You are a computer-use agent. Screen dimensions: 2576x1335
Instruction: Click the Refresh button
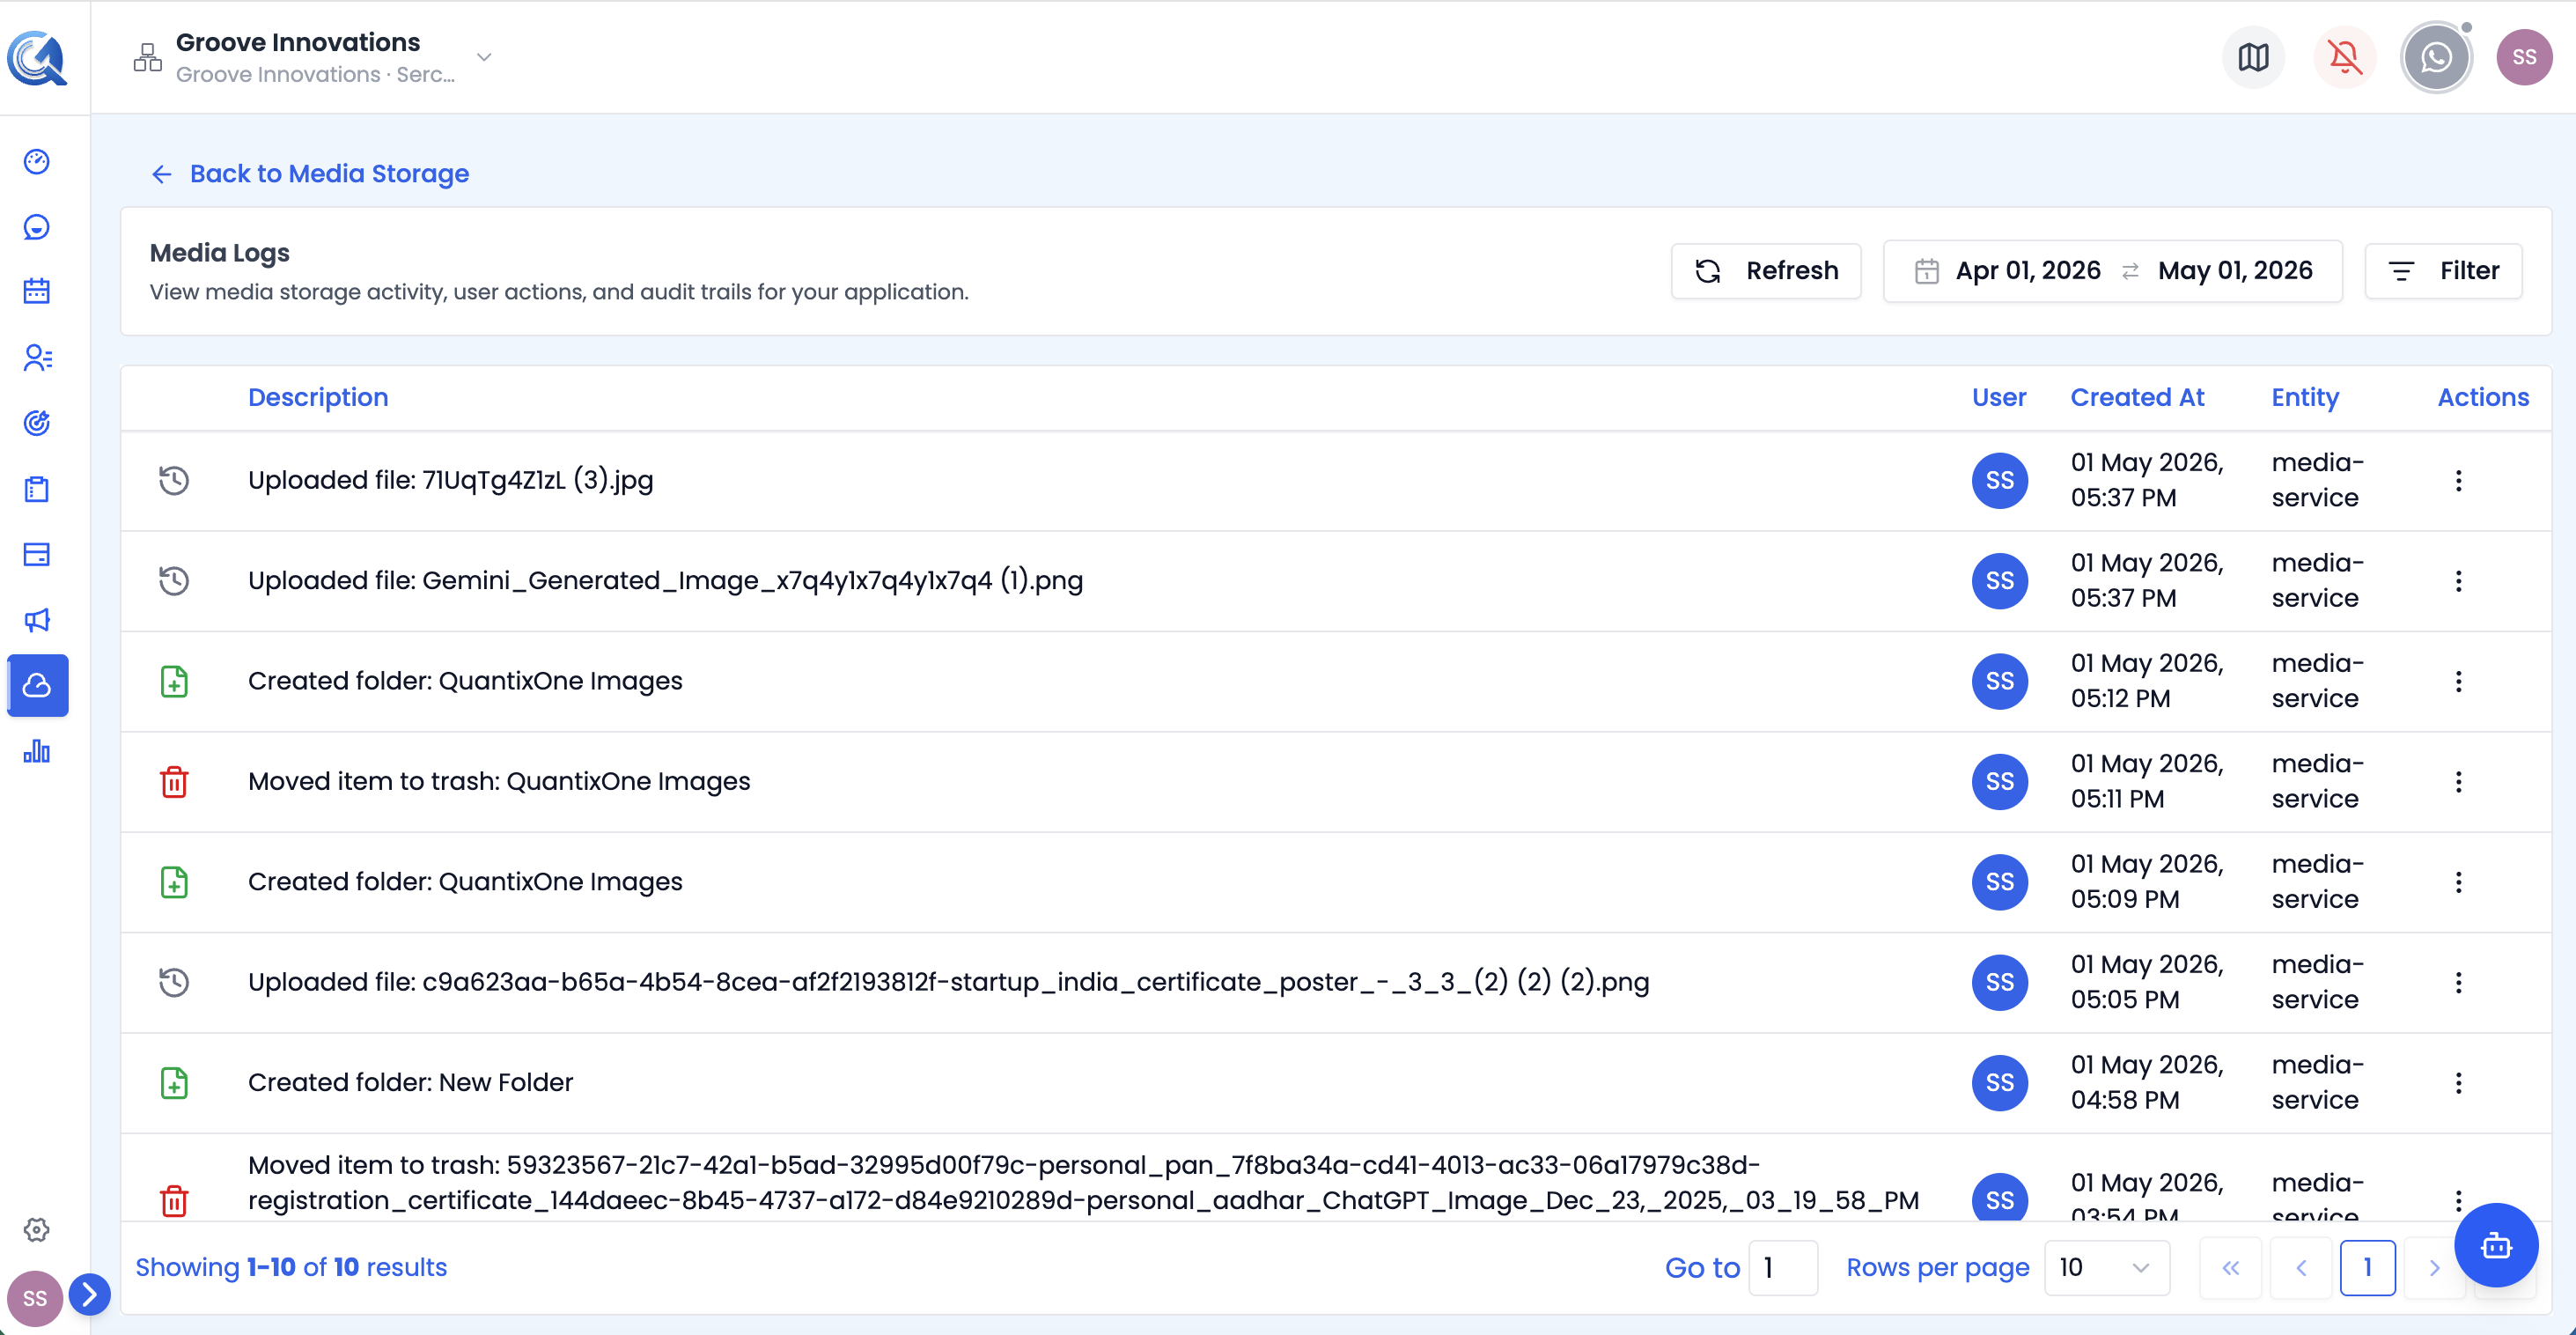[x=1766, y=271]
